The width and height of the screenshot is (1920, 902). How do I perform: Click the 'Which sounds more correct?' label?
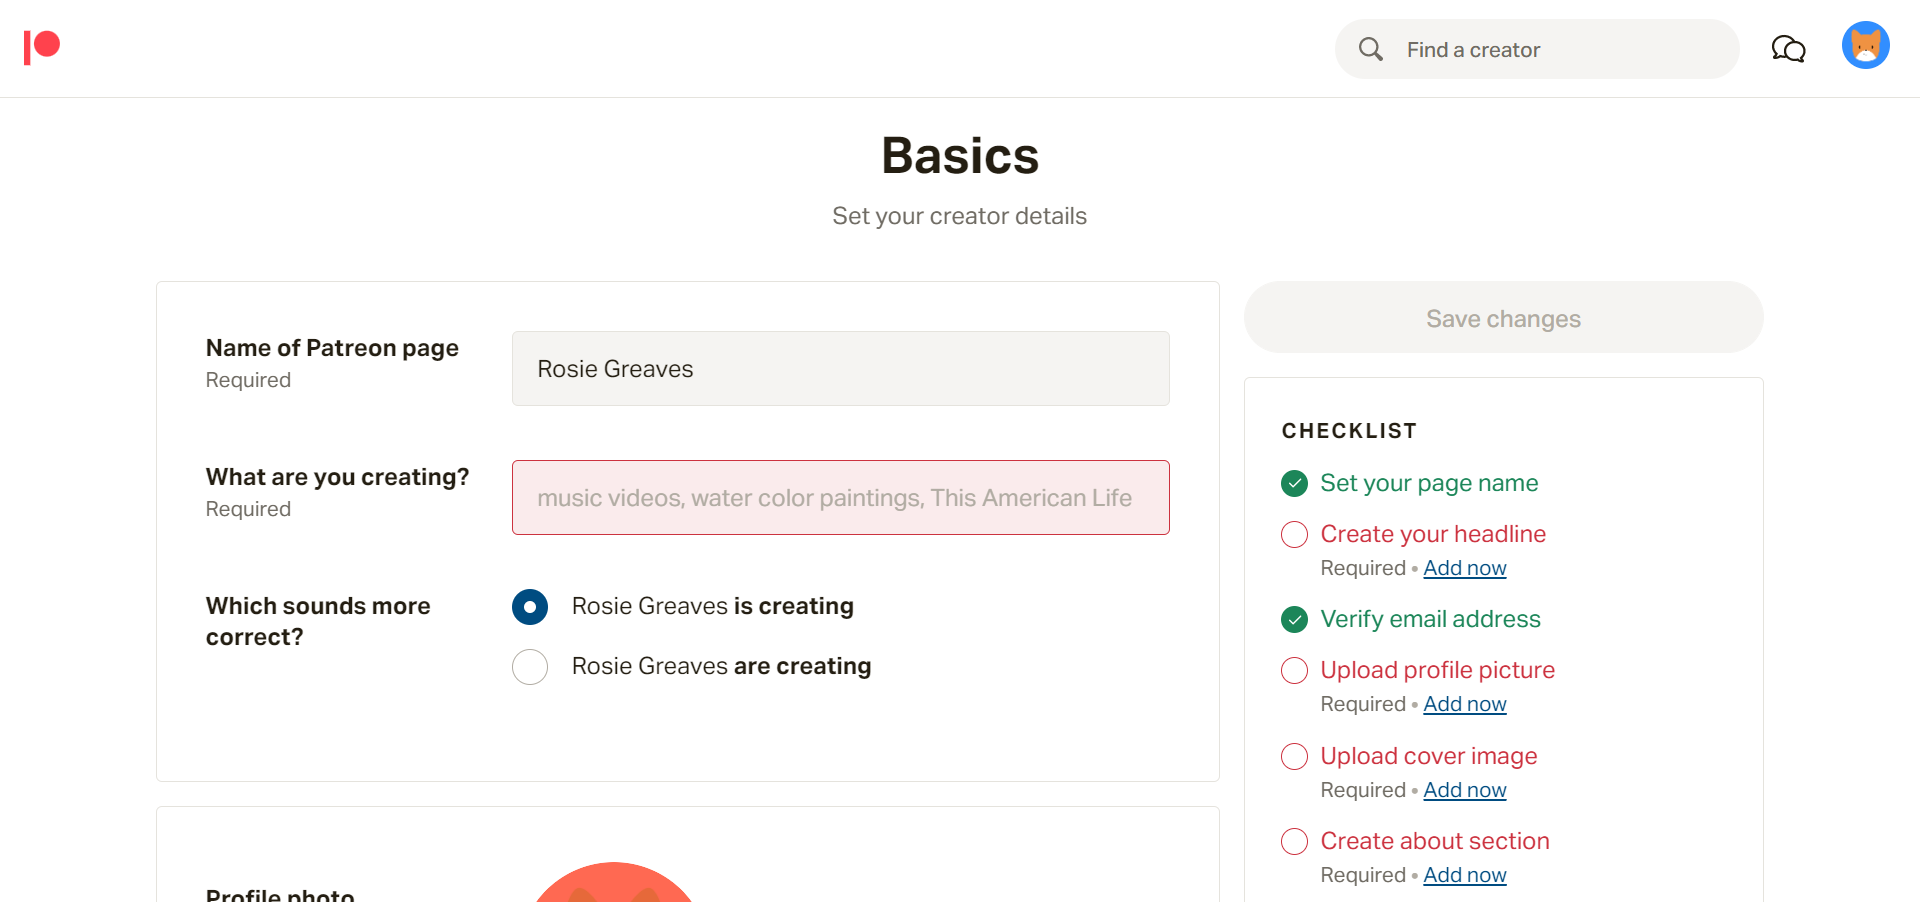(x=318, y=621)
